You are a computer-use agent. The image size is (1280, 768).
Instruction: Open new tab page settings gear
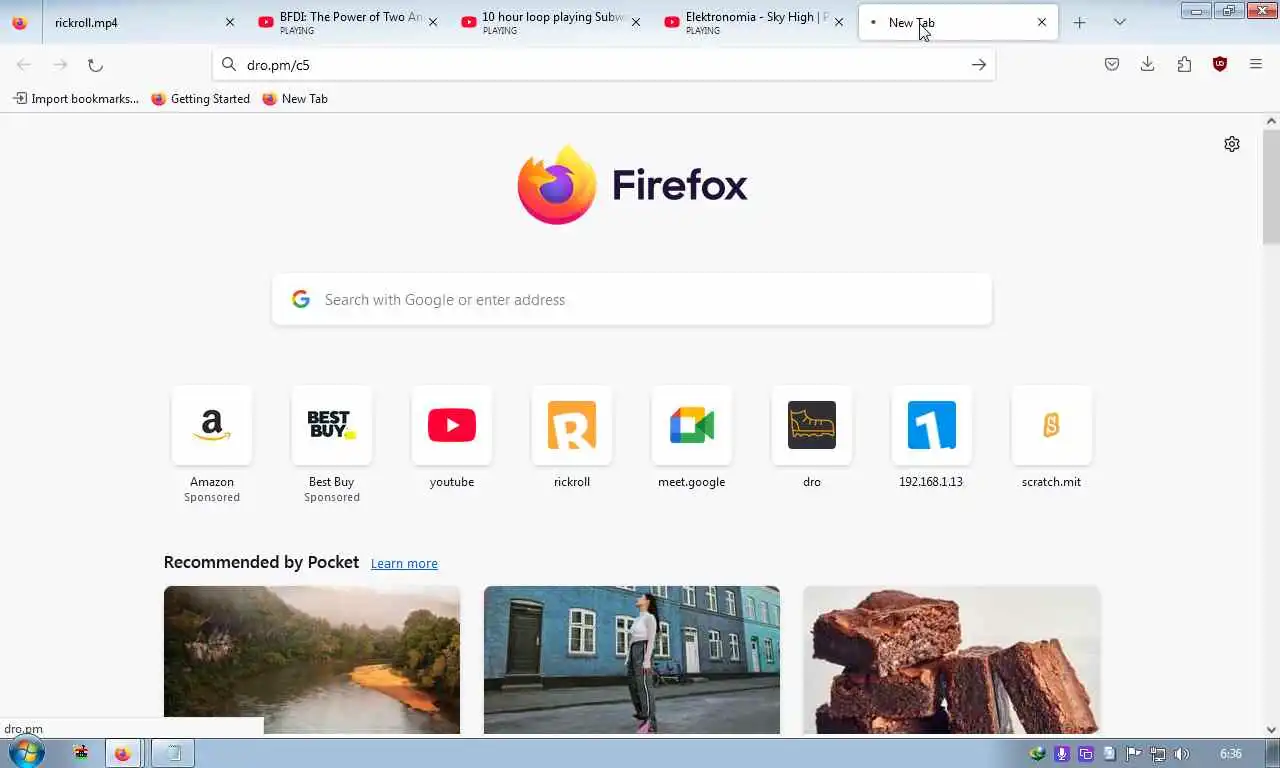[x=1232, y=144]
